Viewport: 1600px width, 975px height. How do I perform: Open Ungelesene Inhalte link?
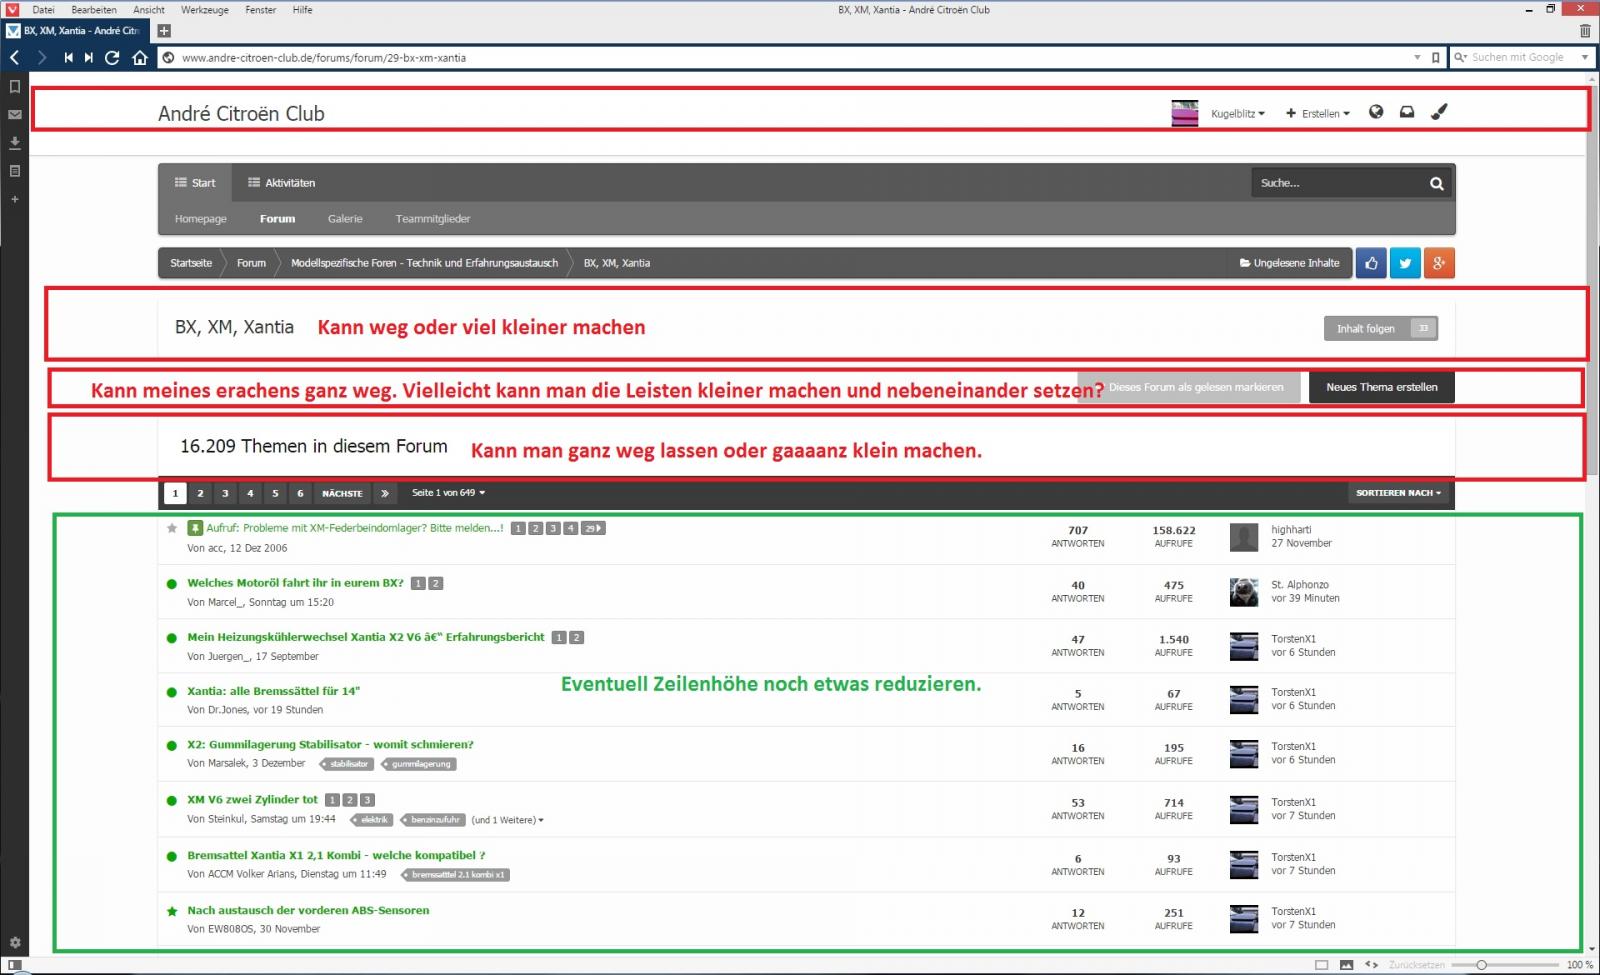[x=1289, y=263]
